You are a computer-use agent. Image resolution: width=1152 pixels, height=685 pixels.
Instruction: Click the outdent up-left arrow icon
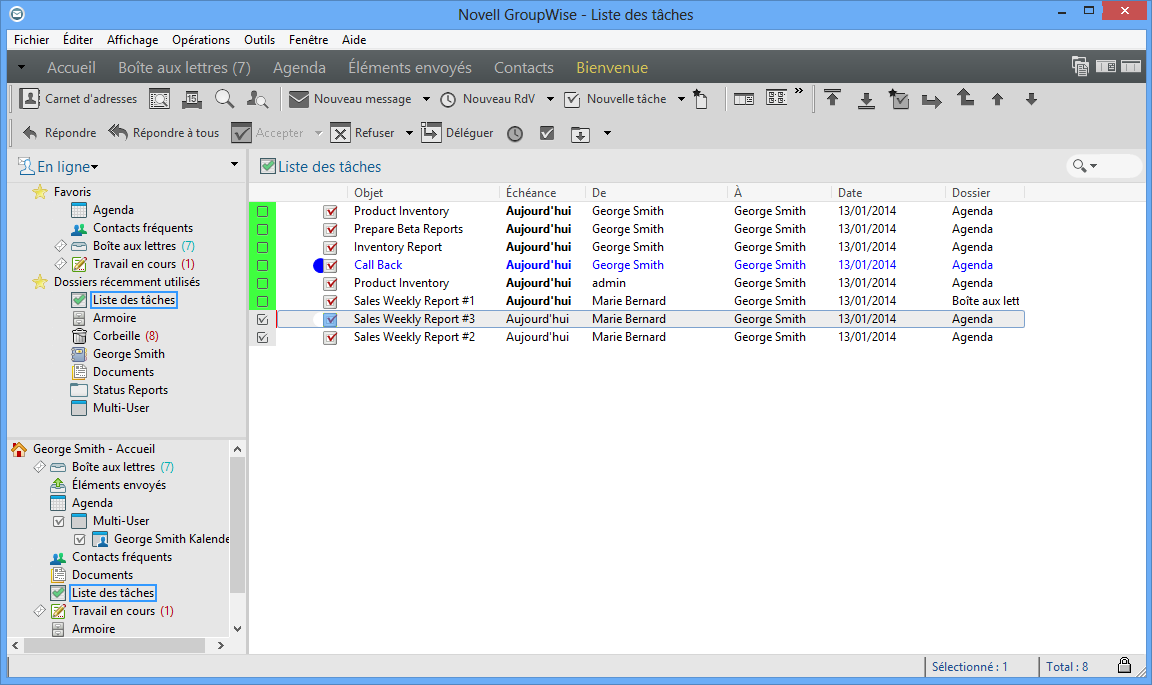tap(965, 98)
